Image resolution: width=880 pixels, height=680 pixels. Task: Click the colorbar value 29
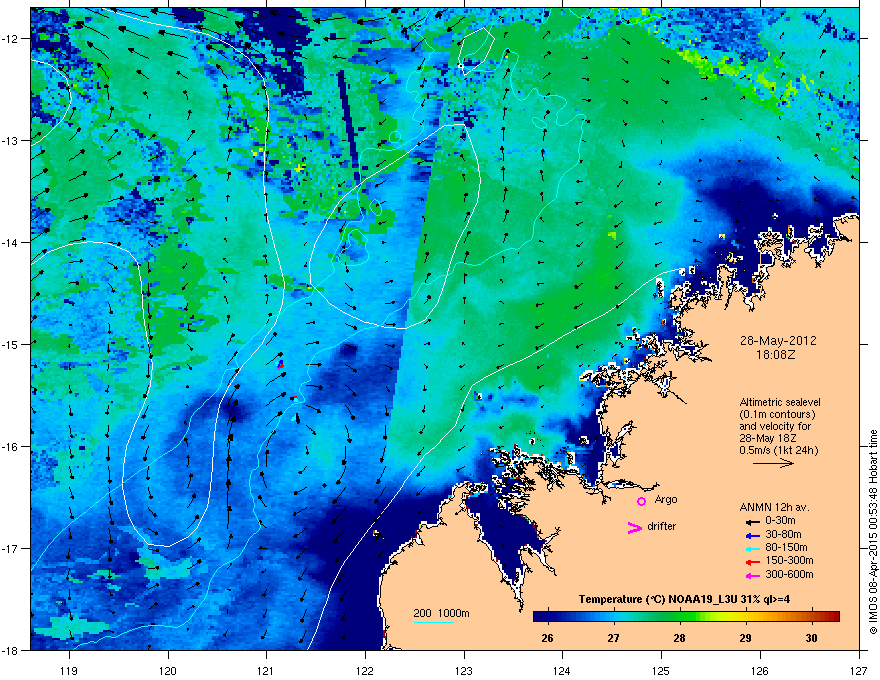pos(745,638)
